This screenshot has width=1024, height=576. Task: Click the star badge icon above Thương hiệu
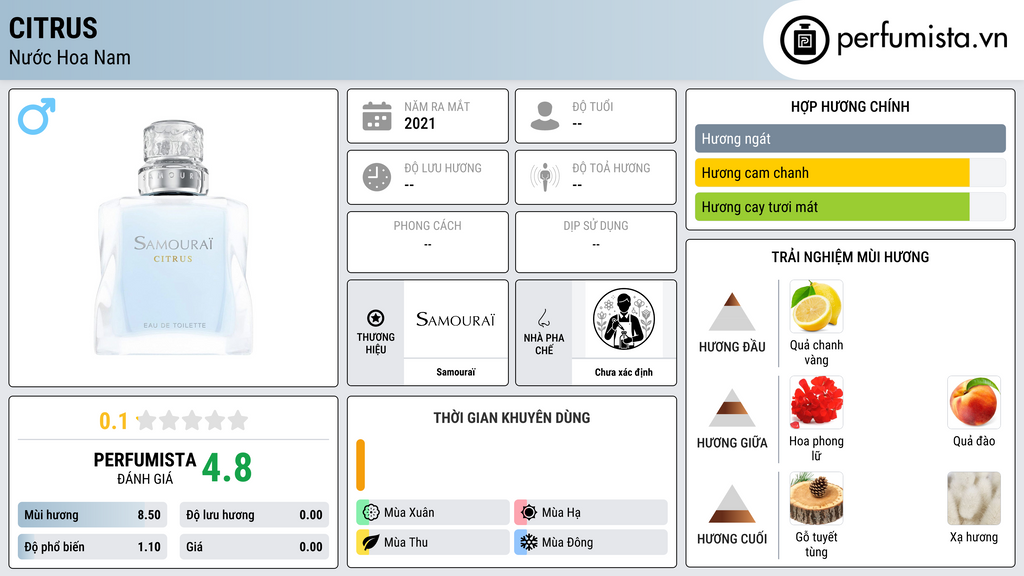click(376, 318)
